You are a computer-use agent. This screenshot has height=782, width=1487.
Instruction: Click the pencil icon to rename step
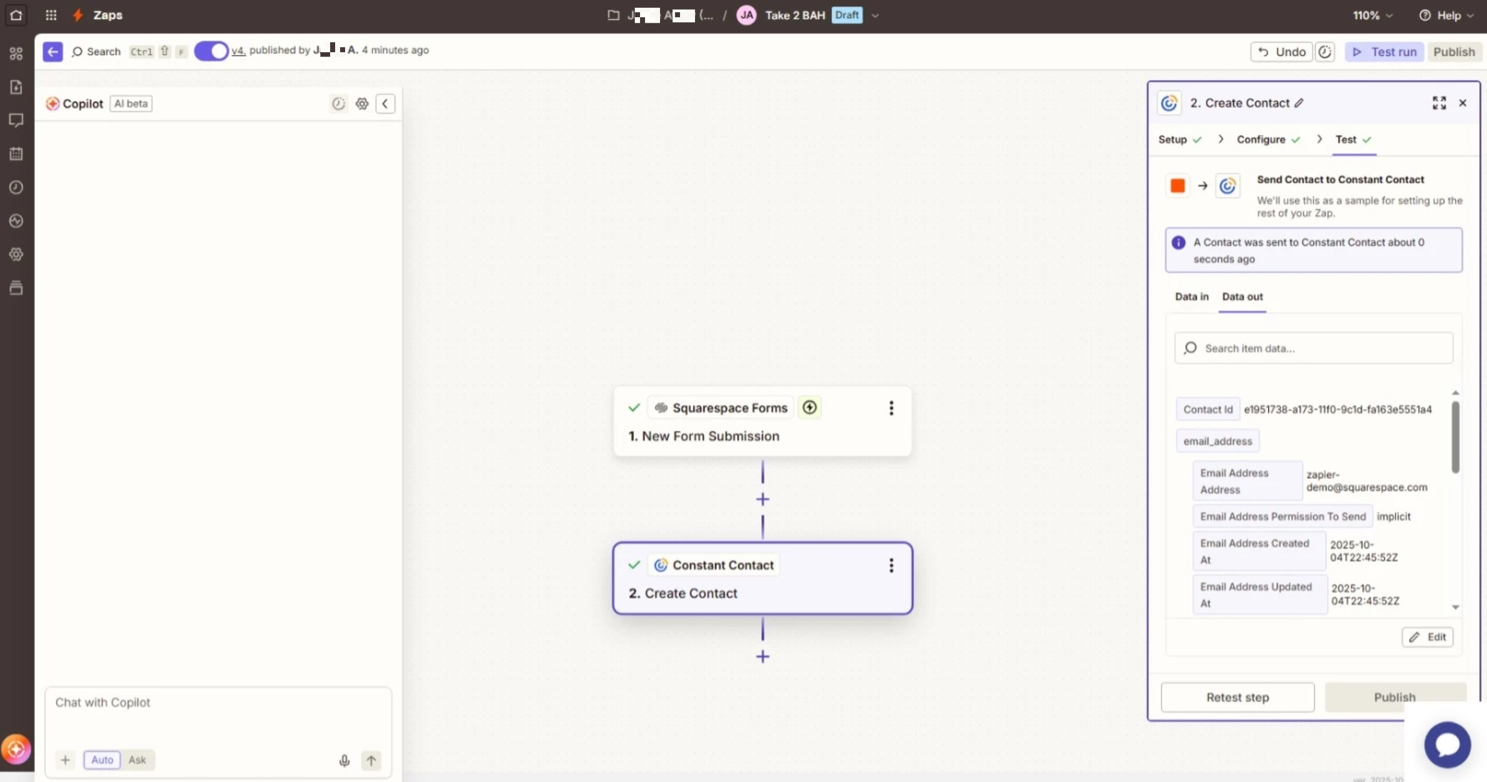click(1299, 103)
